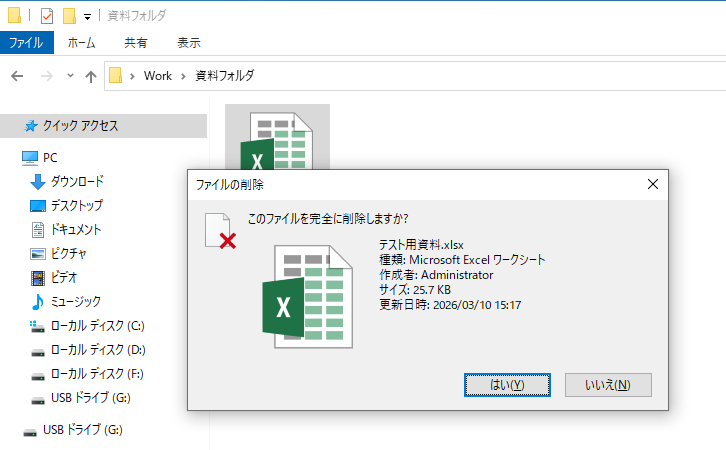Open ミュージック in navigation pane
The height and width of the screenshot is (450, 726).
point(75,301)
